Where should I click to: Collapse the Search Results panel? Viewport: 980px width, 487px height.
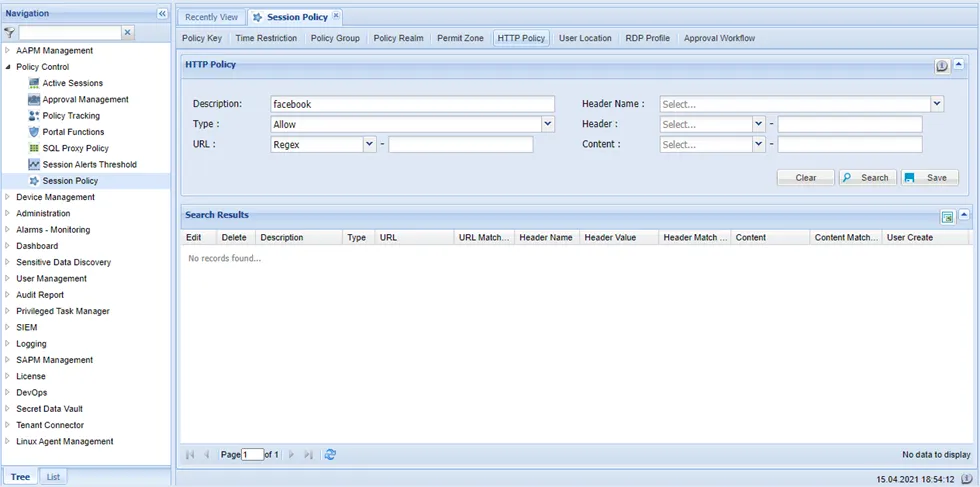coord(964,215)
